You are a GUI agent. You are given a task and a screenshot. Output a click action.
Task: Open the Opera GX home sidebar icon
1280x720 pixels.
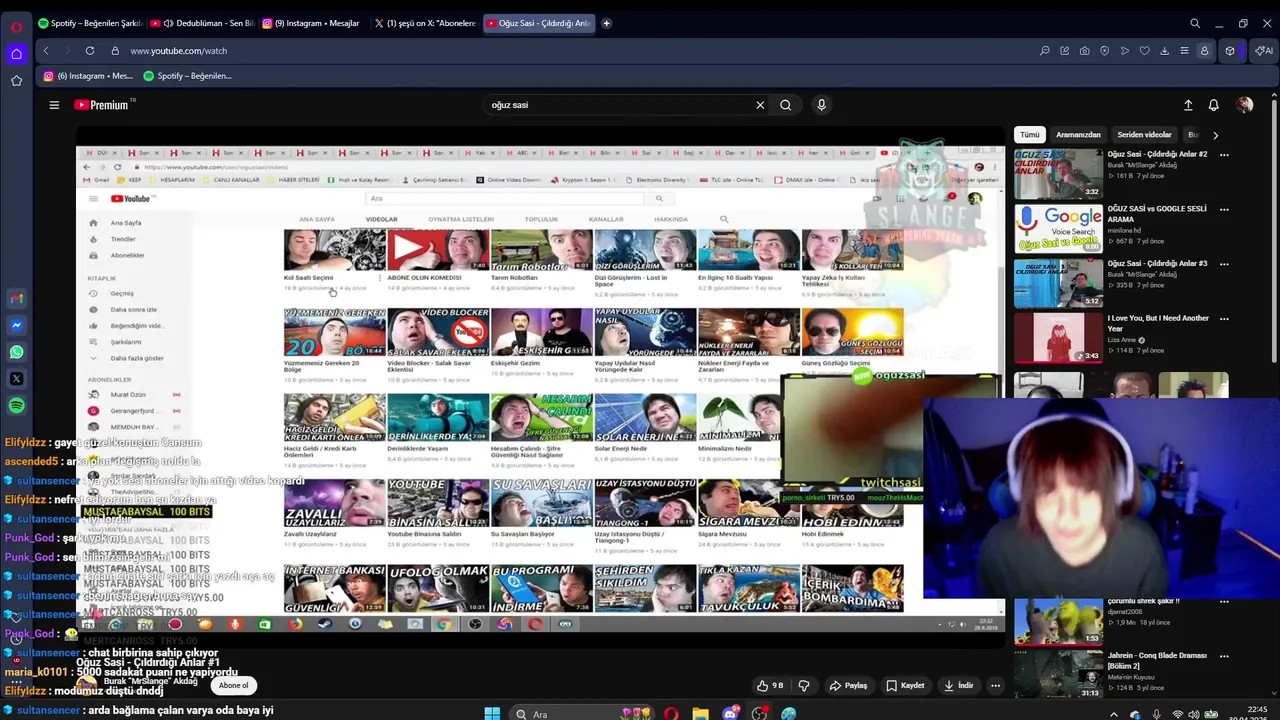tap(16, 54)
